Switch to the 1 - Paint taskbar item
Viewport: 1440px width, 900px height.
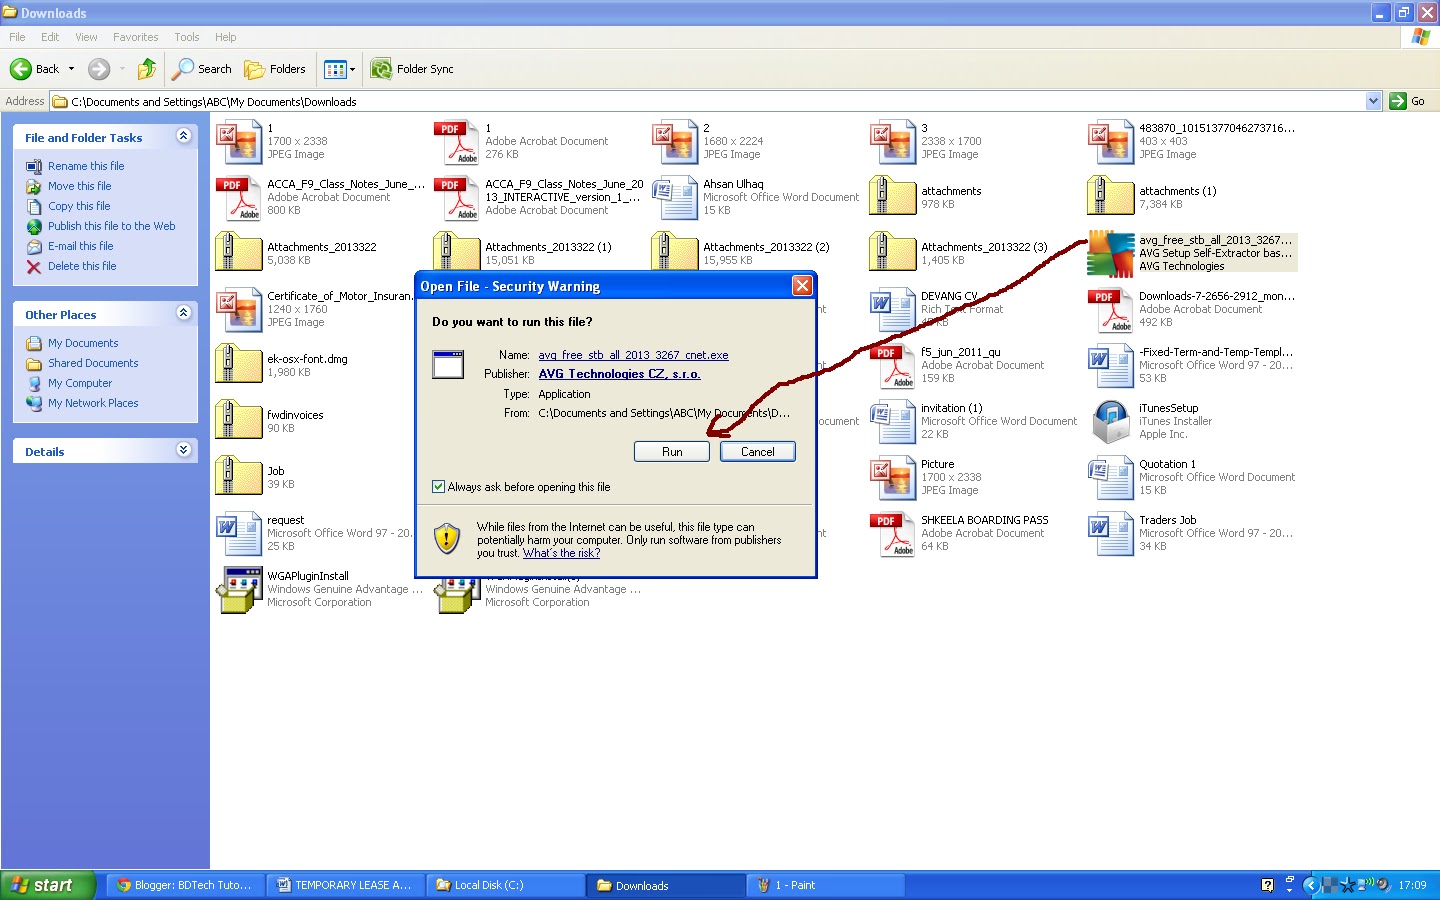pos(827,885)
